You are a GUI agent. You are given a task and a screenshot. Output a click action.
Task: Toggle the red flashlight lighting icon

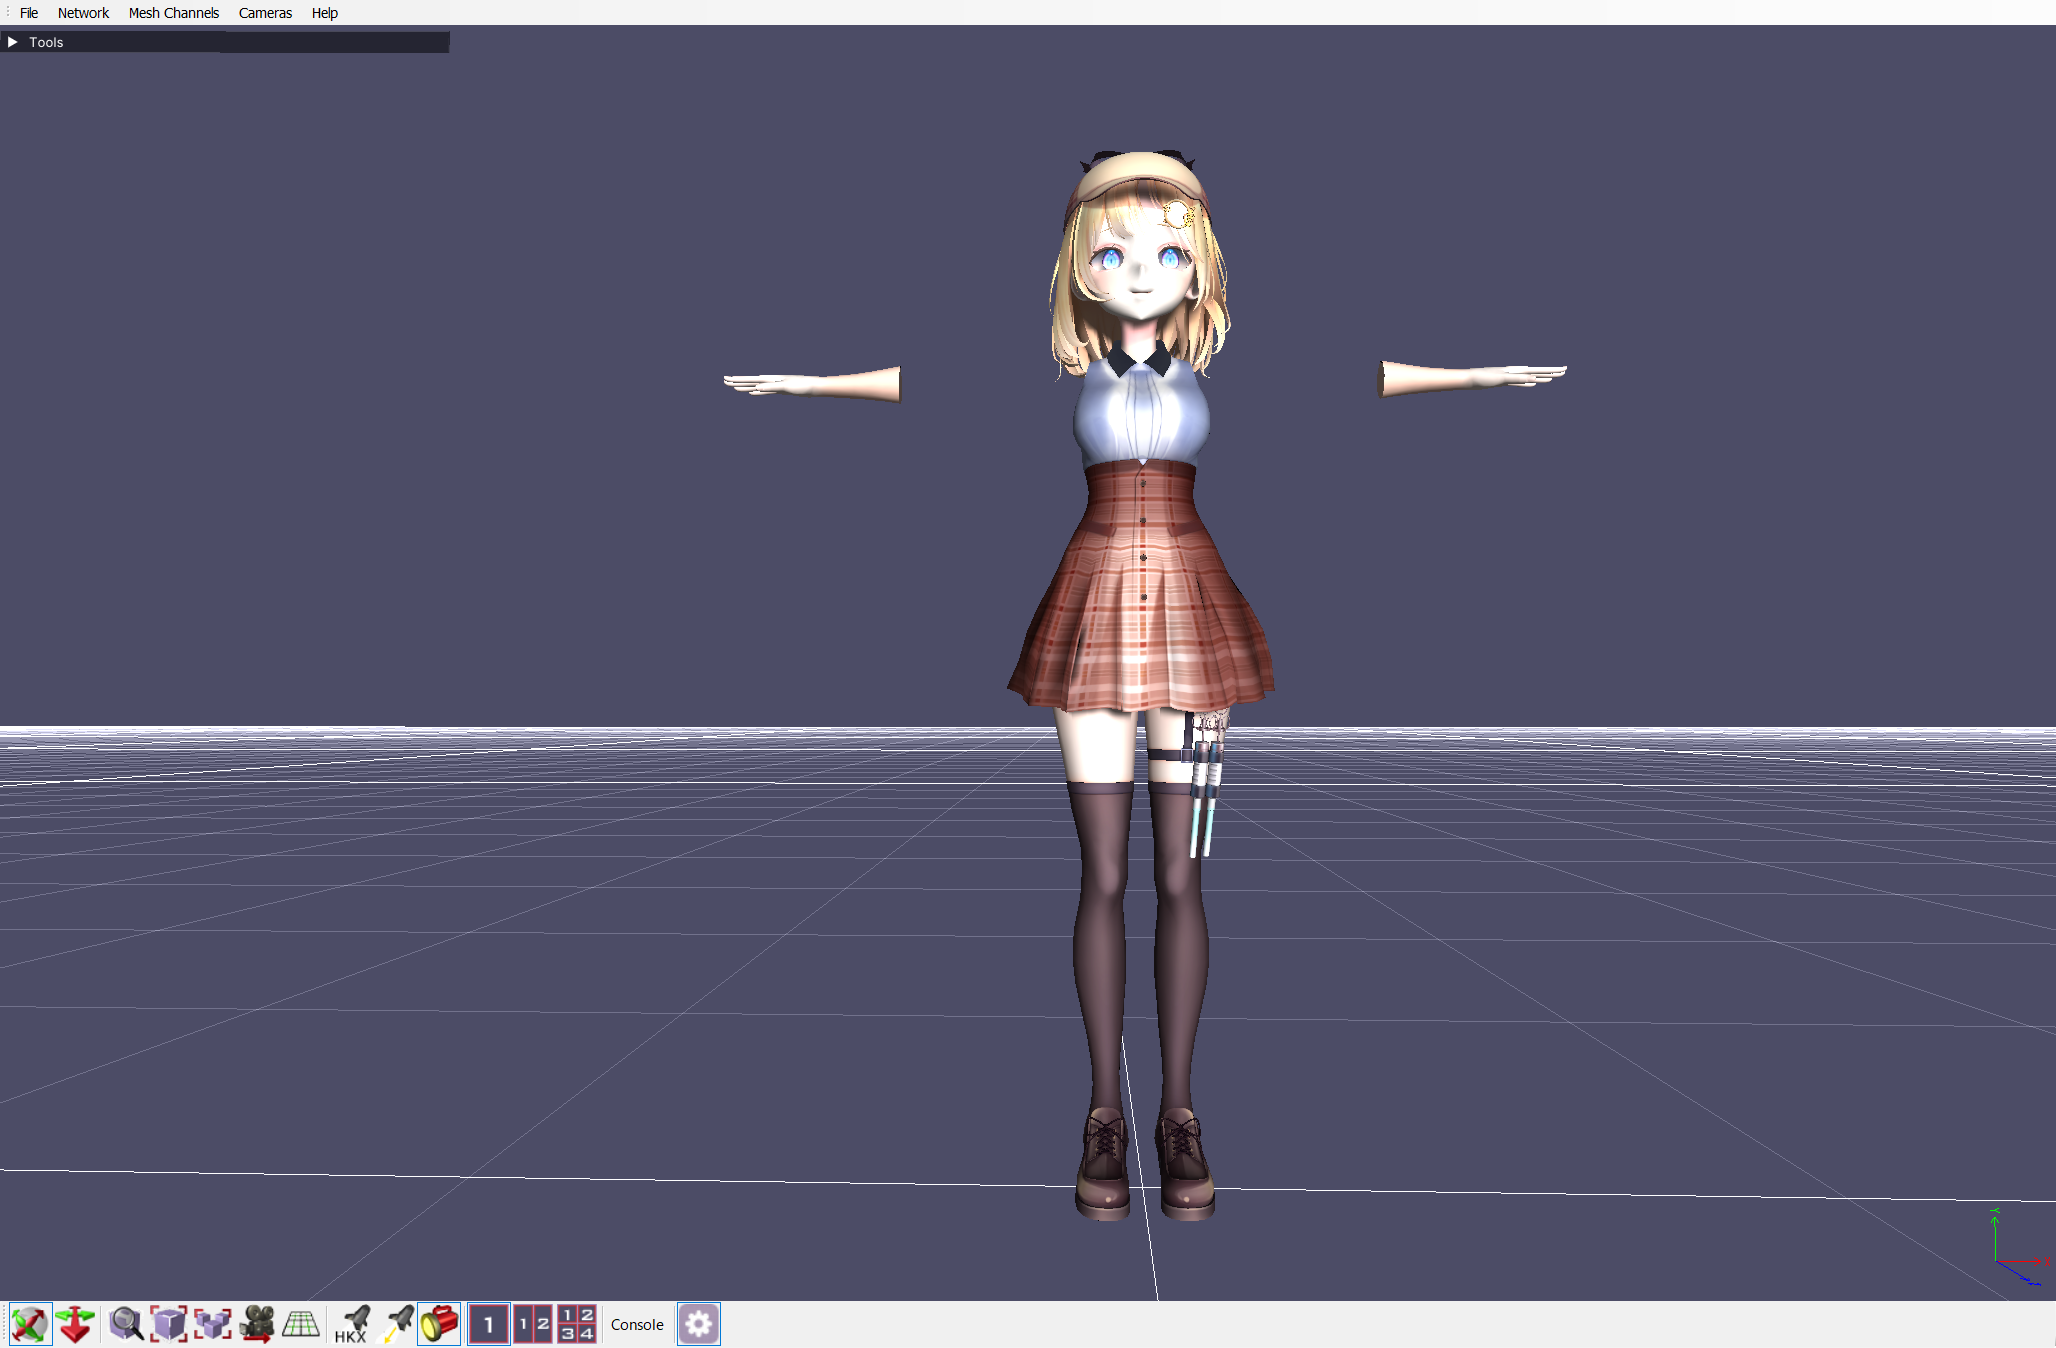coord(439,1324)
